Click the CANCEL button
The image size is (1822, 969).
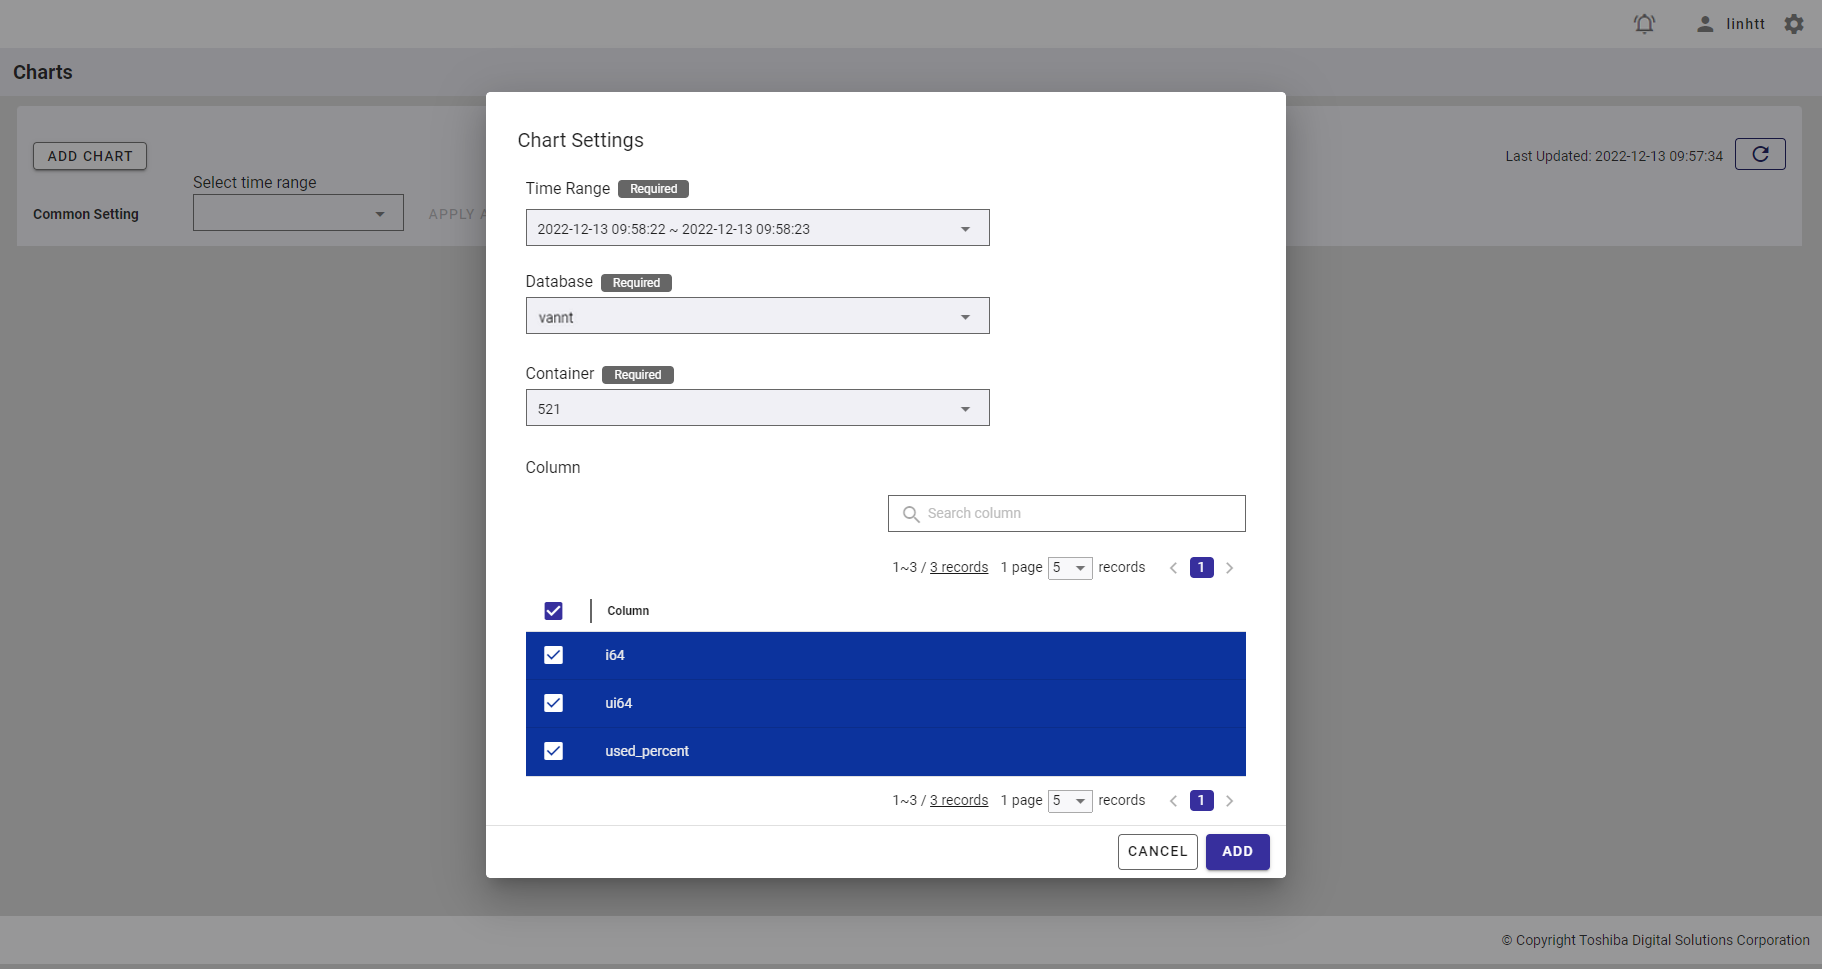coord(1157,852)
